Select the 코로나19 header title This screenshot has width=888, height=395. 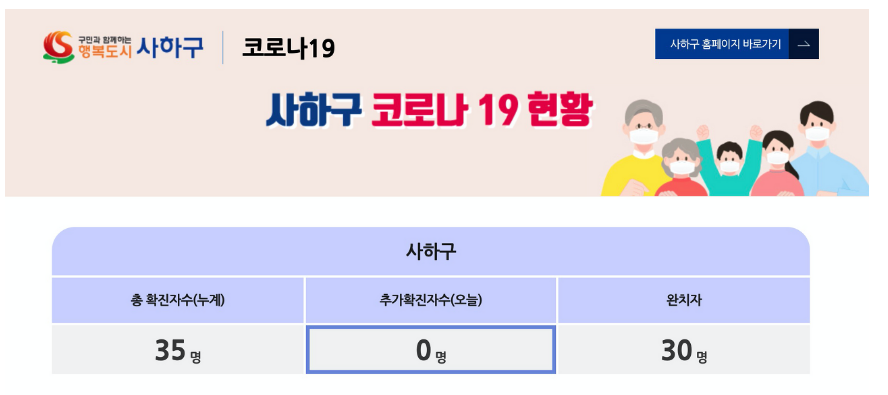pos(289,48)
